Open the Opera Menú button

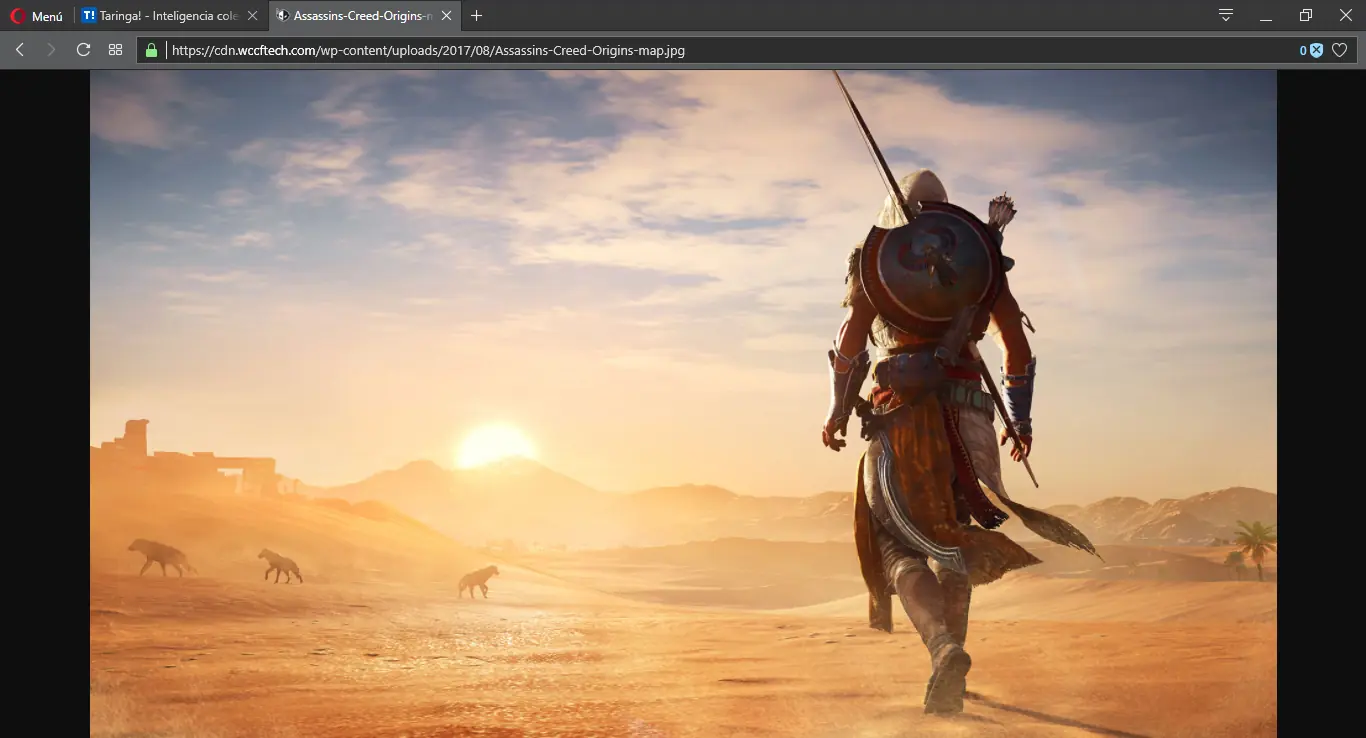tap(36, 16)
